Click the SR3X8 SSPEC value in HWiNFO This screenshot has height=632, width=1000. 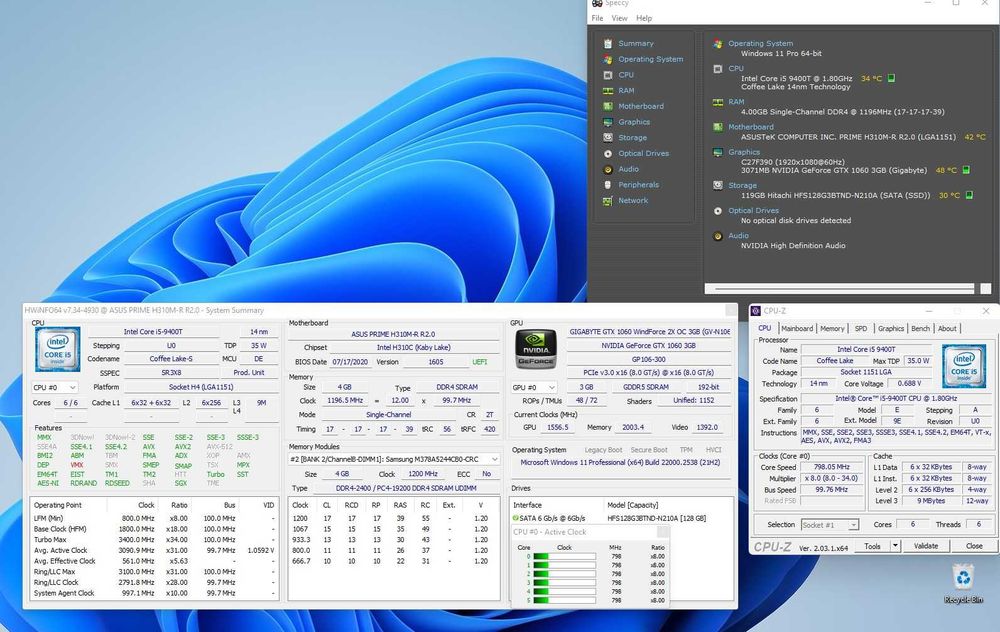click(x=172, y=373)
